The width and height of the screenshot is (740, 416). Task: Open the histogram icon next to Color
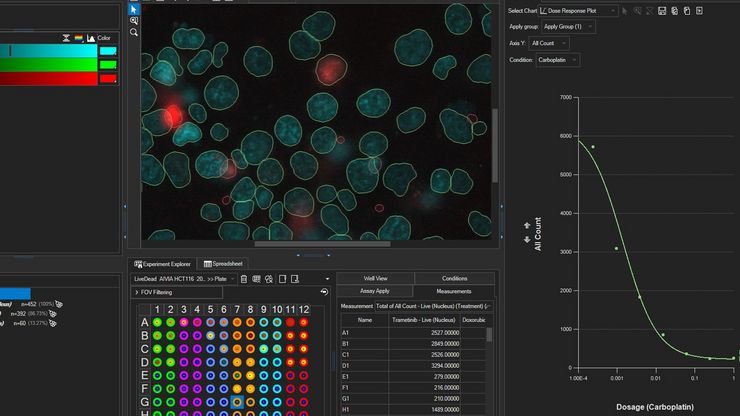click(x=91, y=38)
